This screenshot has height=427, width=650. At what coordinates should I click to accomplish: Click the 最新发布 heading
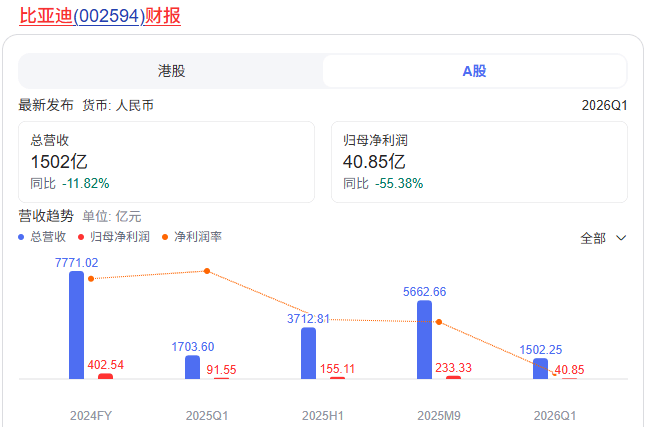pyautogui.click(x=46, y=105)
